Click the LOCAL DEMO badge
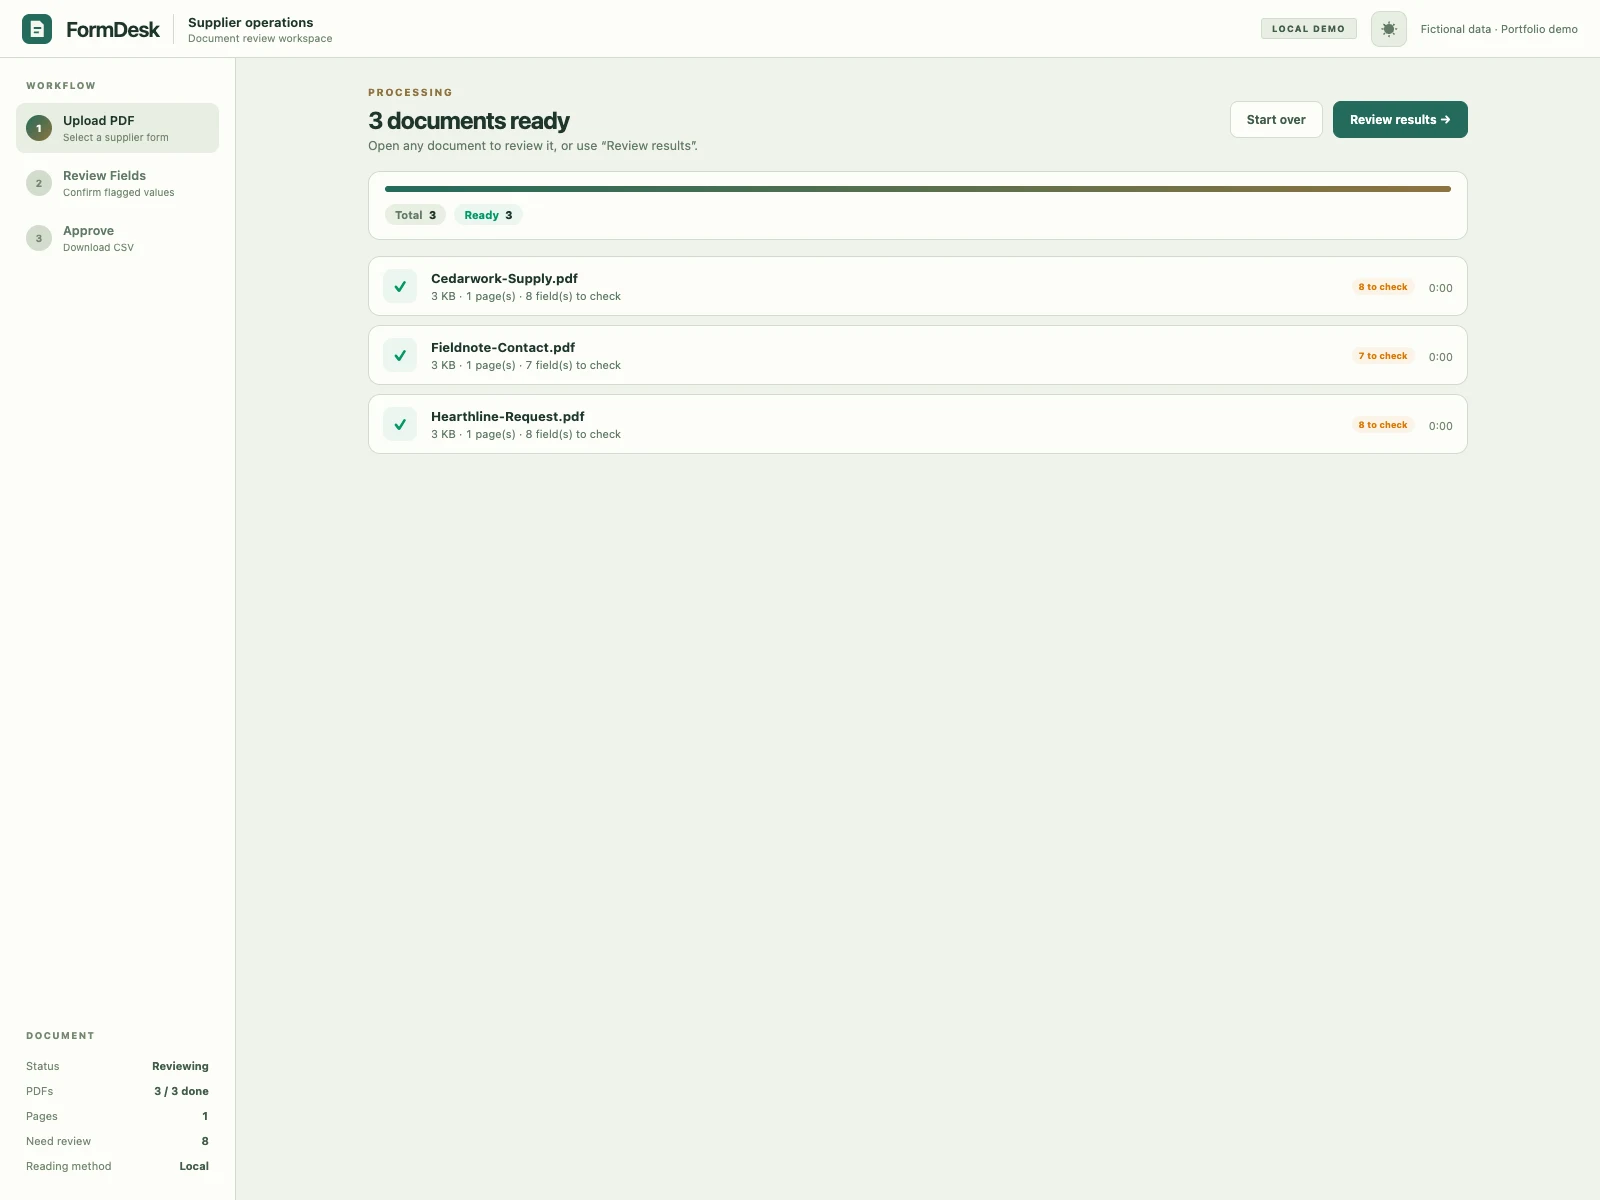 (x=1308, y=29)
